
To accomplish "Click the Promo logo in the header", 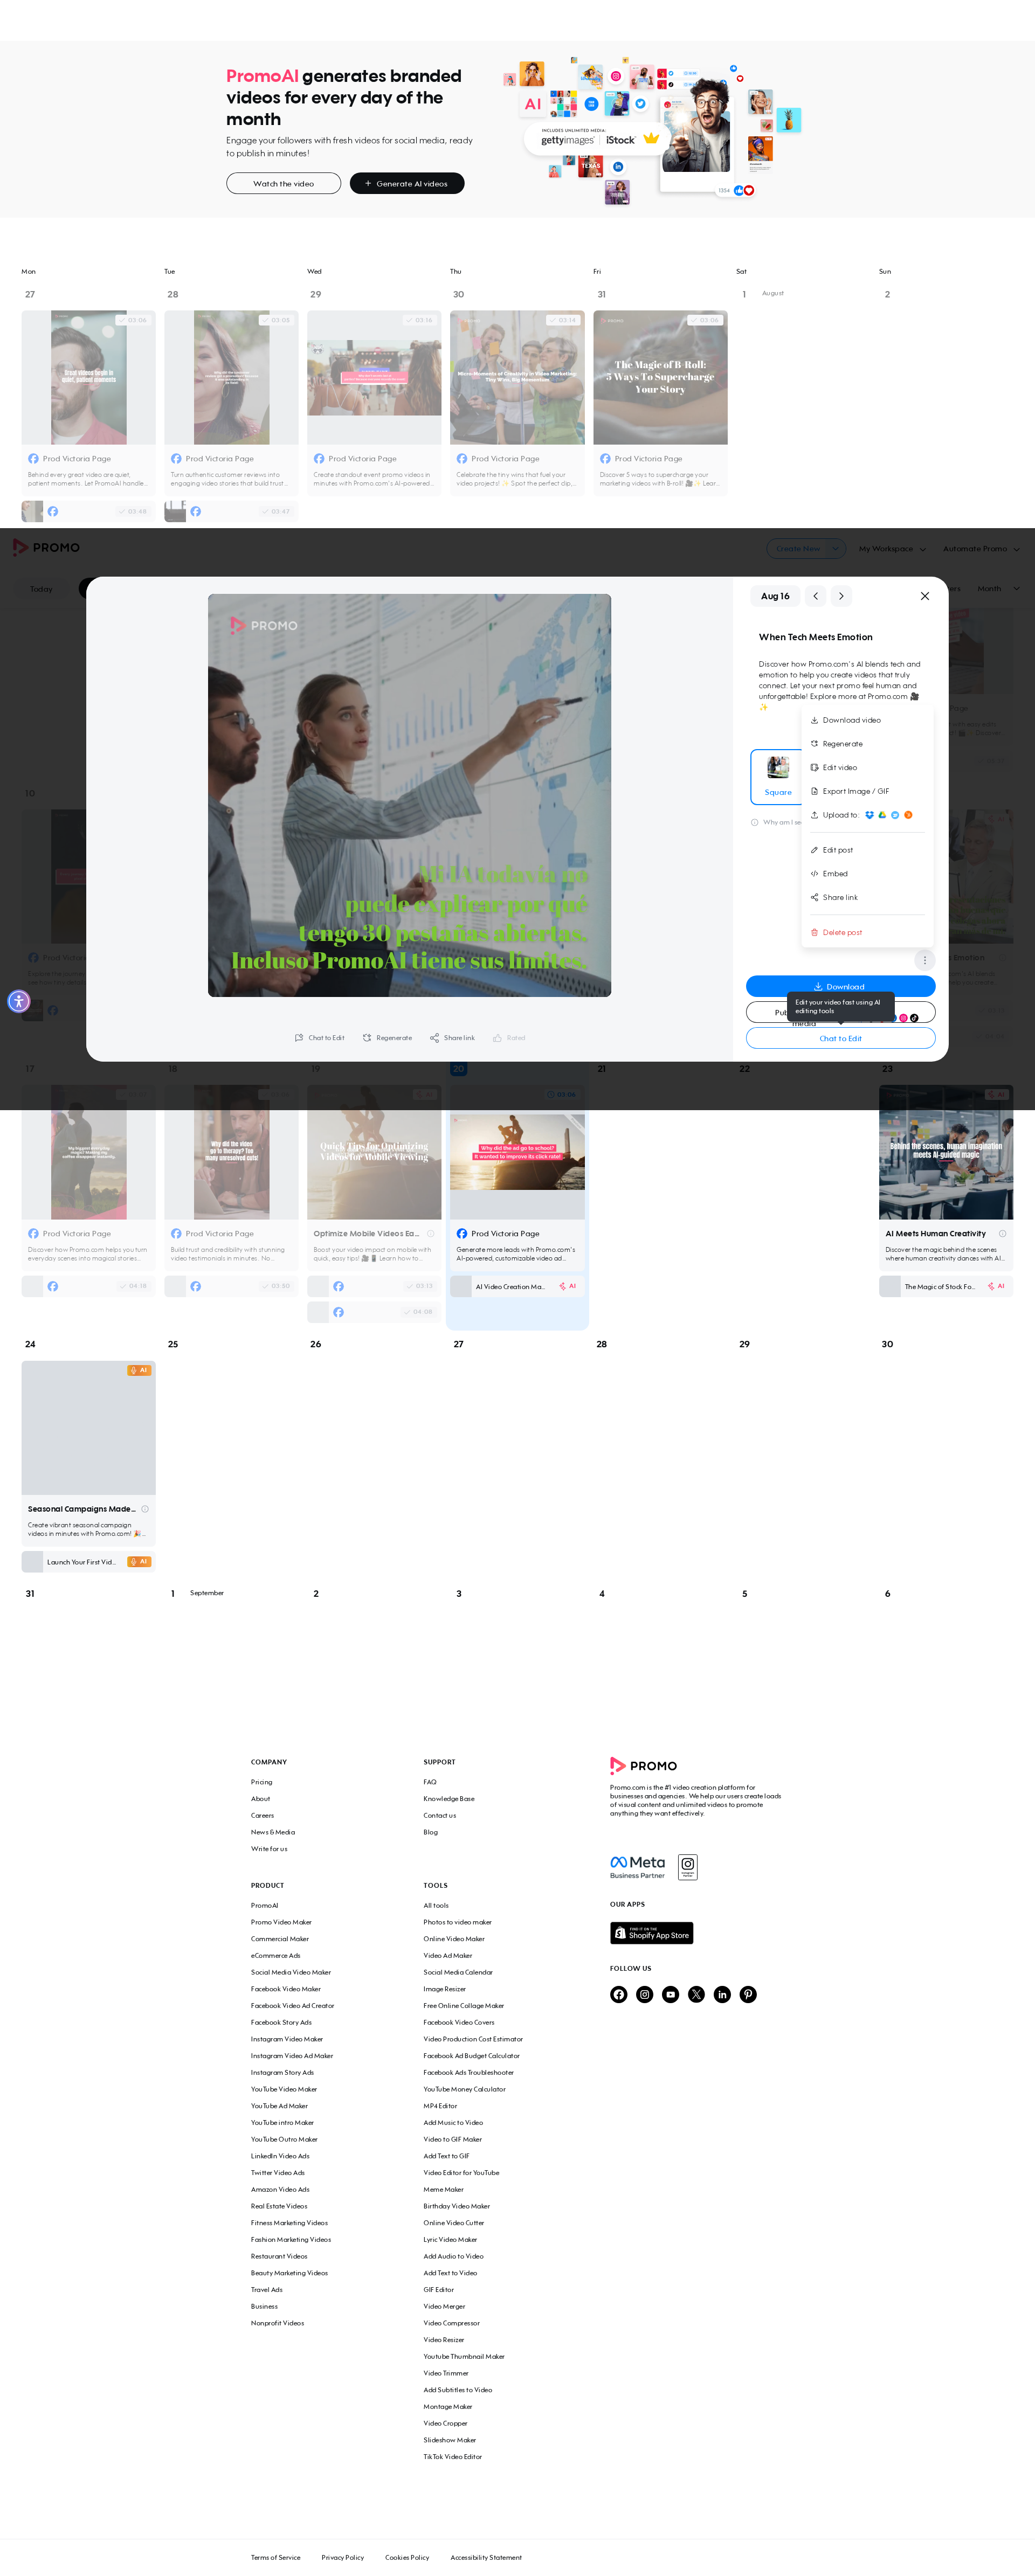I will coord(46,547).
